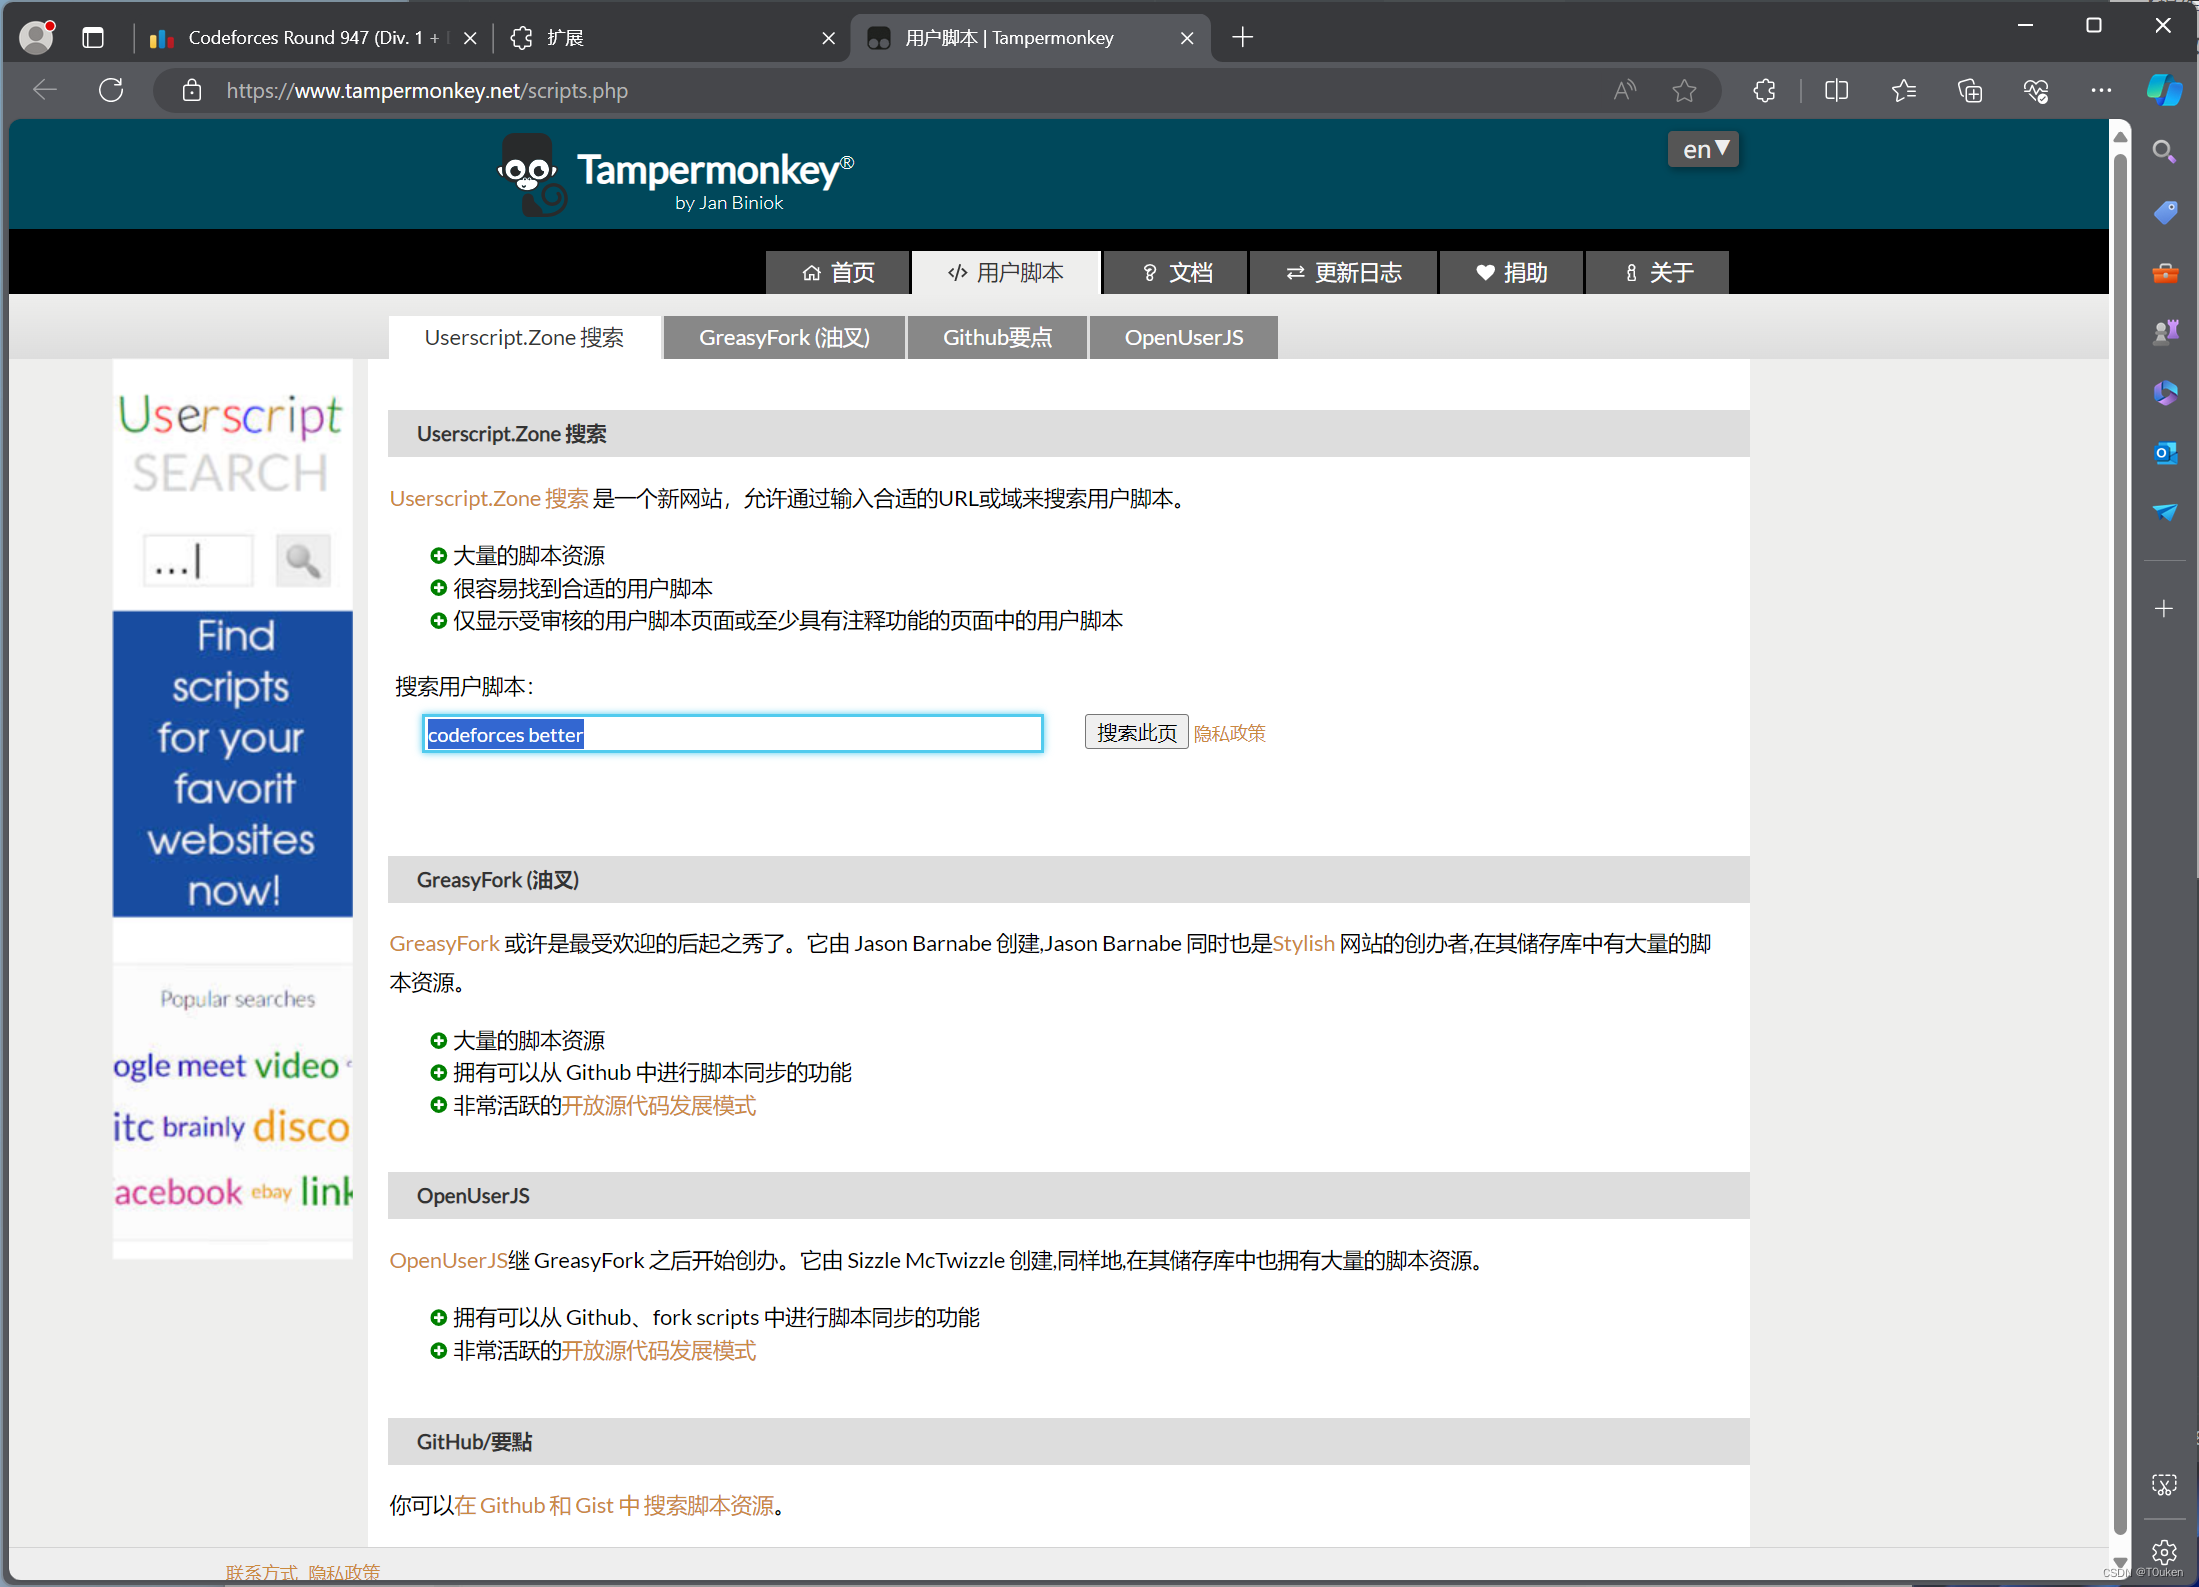Screen dimensions: 2199x1587
Task: Click the codeforces better search field
Action: 732,734
